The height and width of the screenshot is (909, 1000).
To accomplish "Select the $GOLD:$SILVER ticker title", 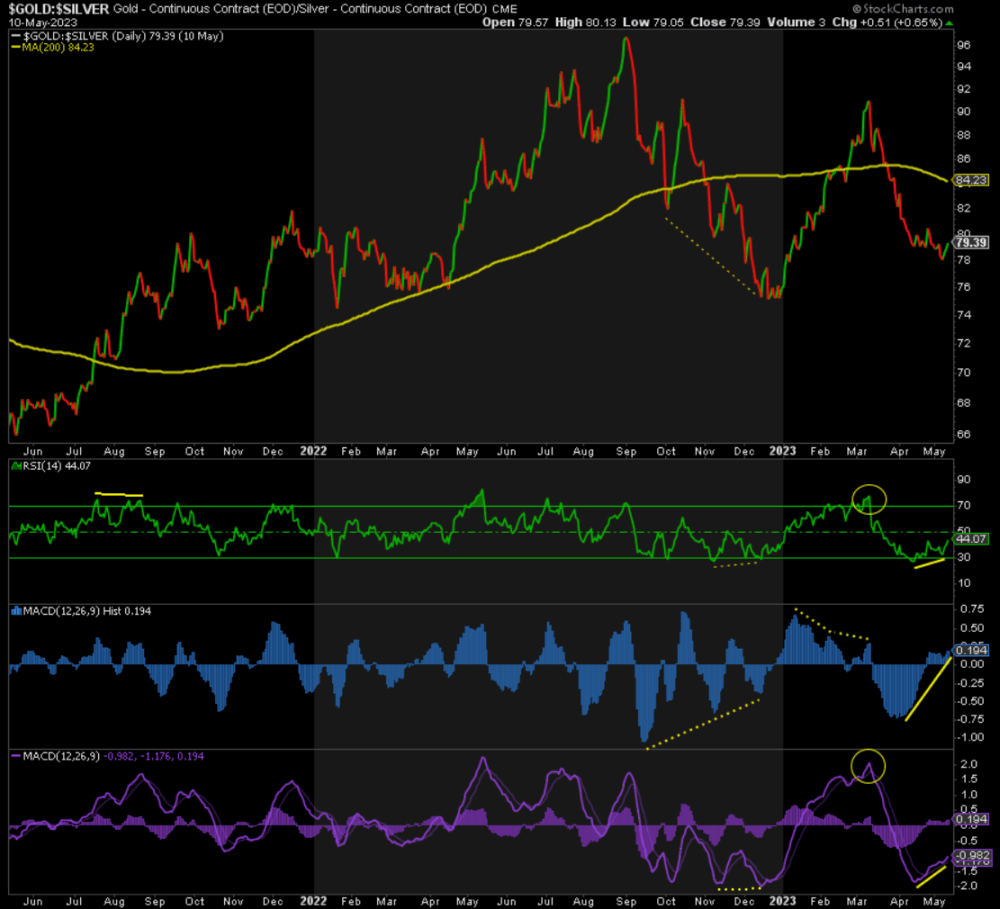I will pyautogui.click(x=55, y=8).
